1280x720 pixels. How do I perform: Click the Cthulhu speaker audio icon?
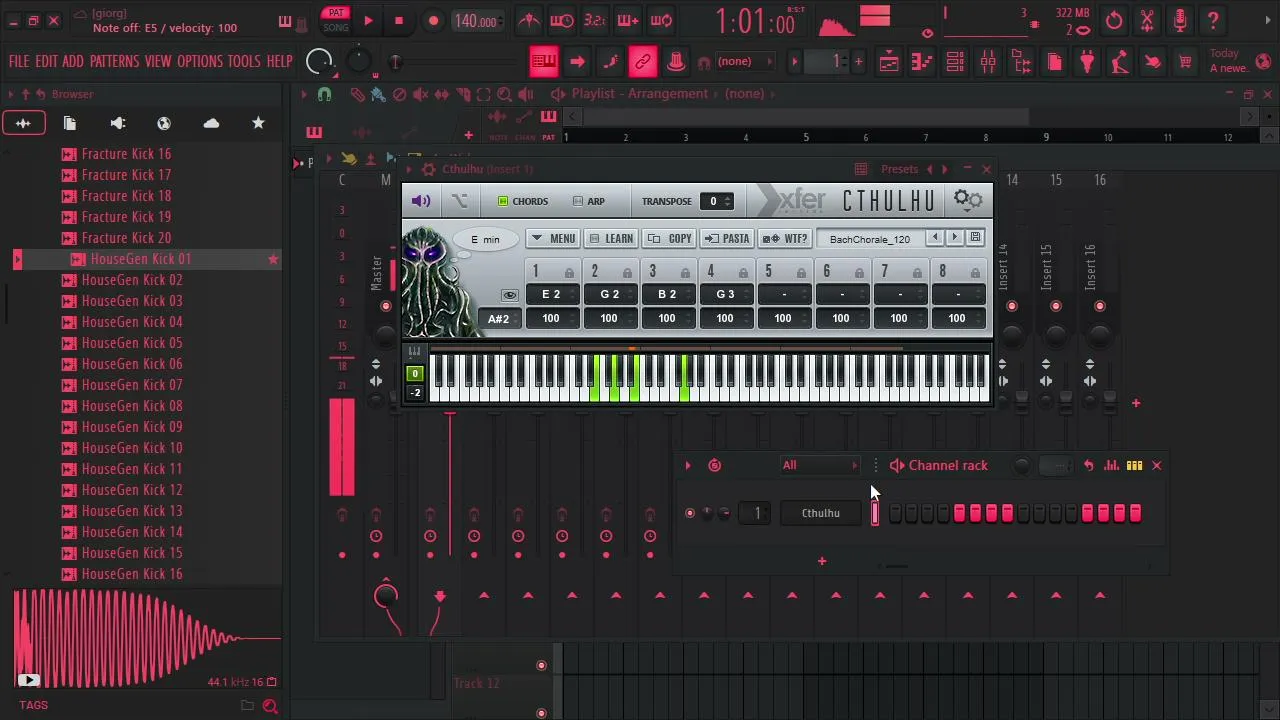point(421,201)
